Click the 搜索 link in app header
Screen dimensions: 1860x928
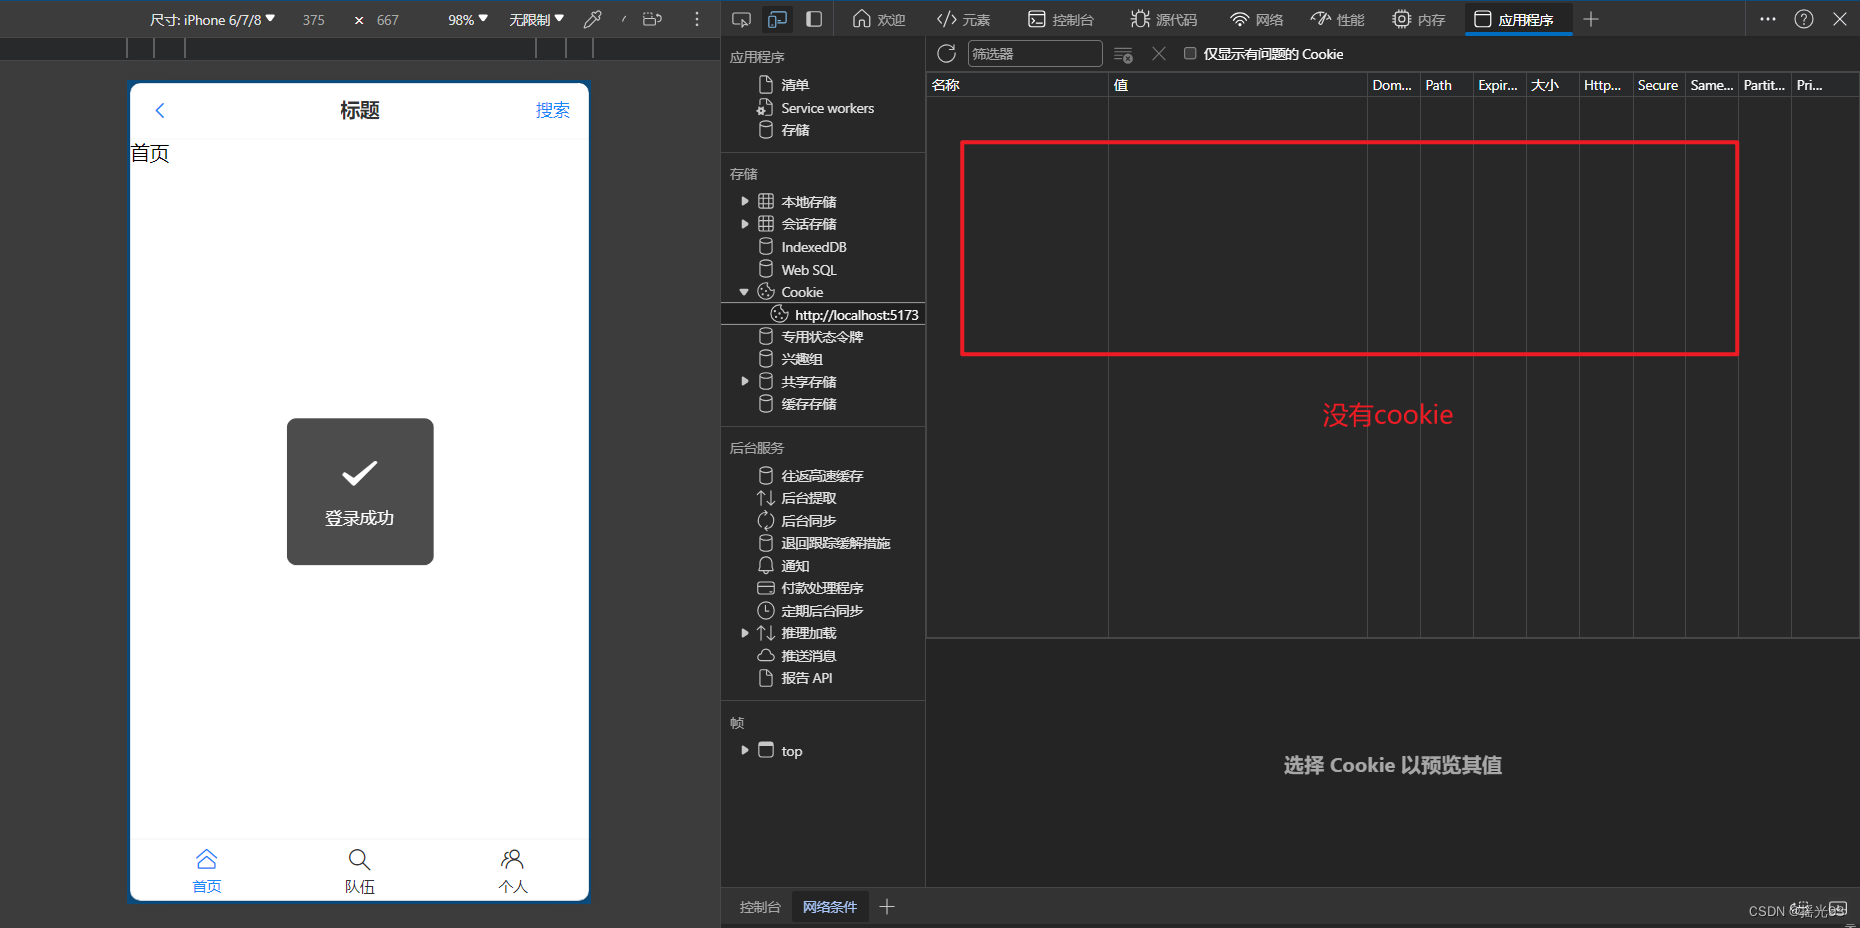tap(553, 110)
